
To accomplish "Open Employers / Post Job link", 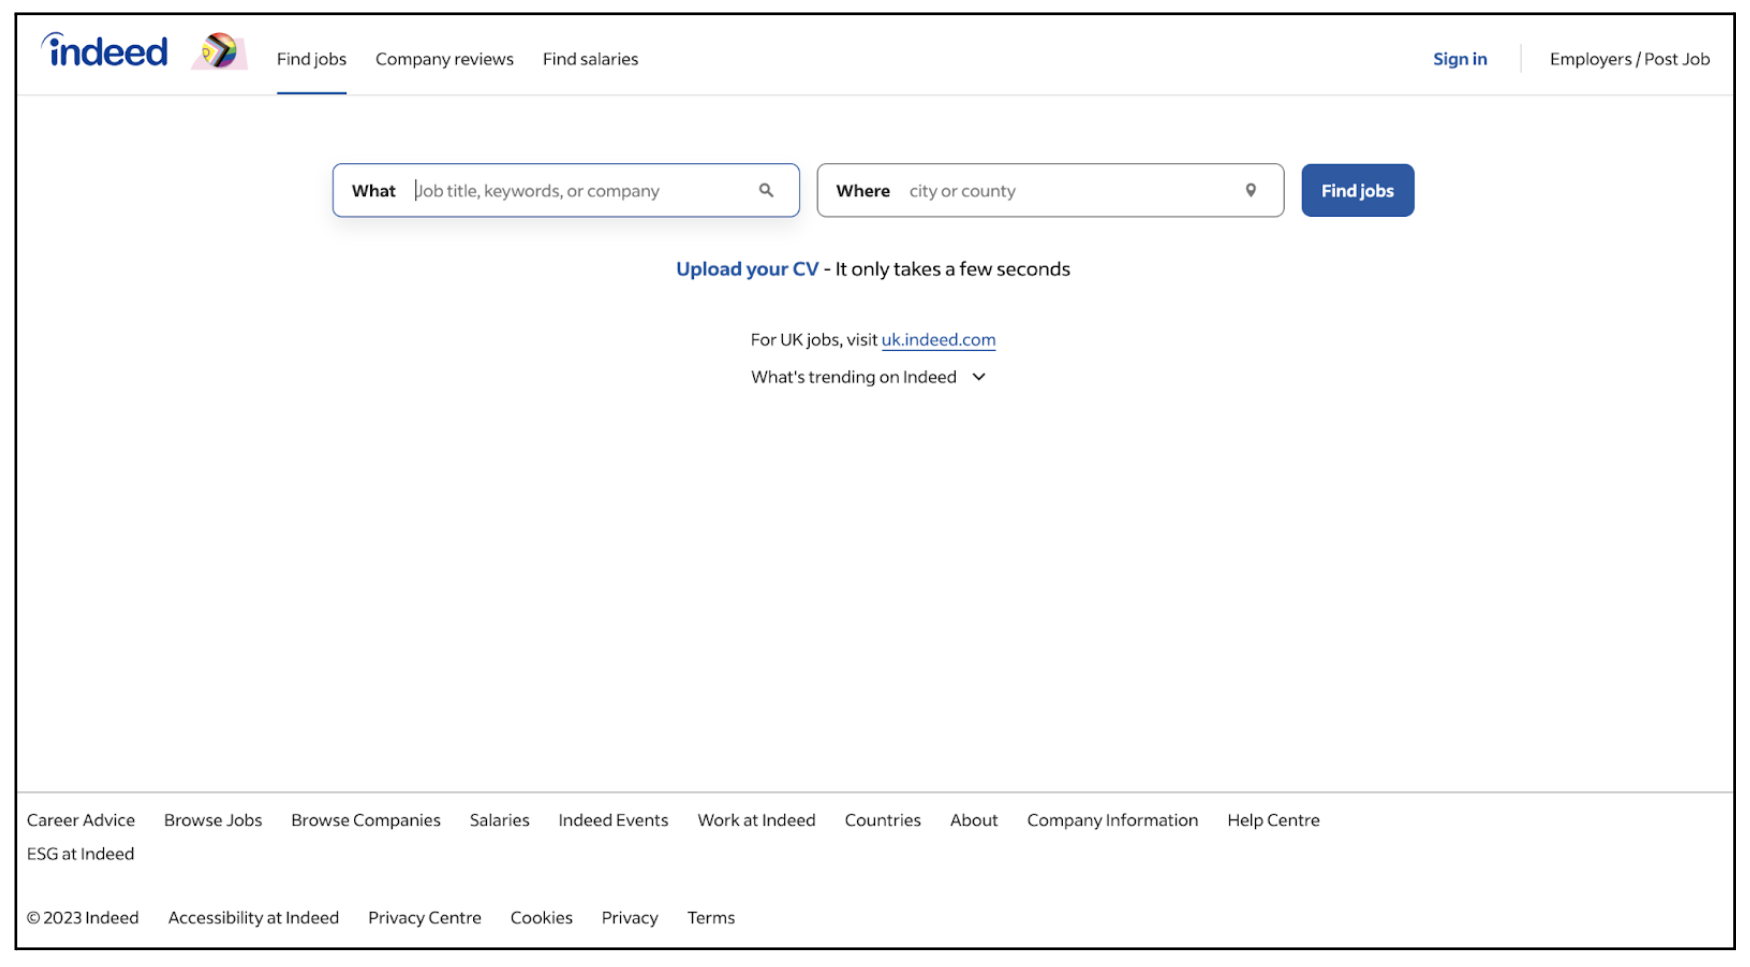I will (x=1629, y=59).
